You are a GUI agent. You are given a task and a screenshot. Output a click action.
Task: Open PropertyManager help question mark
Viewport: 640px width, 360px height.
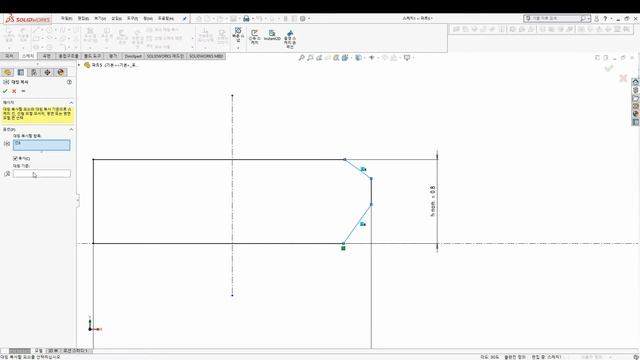click(69, 82)
